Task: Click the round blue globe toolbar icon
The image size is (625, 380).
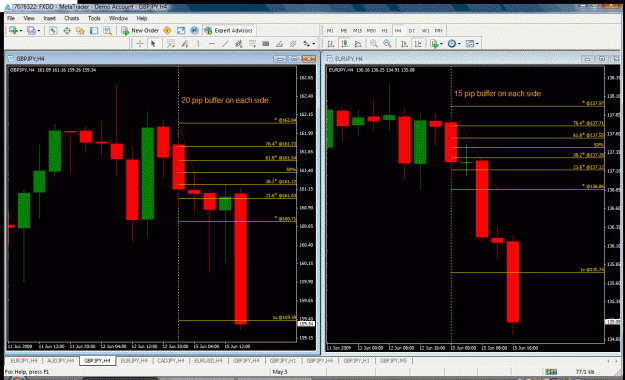Action: (x=194, y=31)
